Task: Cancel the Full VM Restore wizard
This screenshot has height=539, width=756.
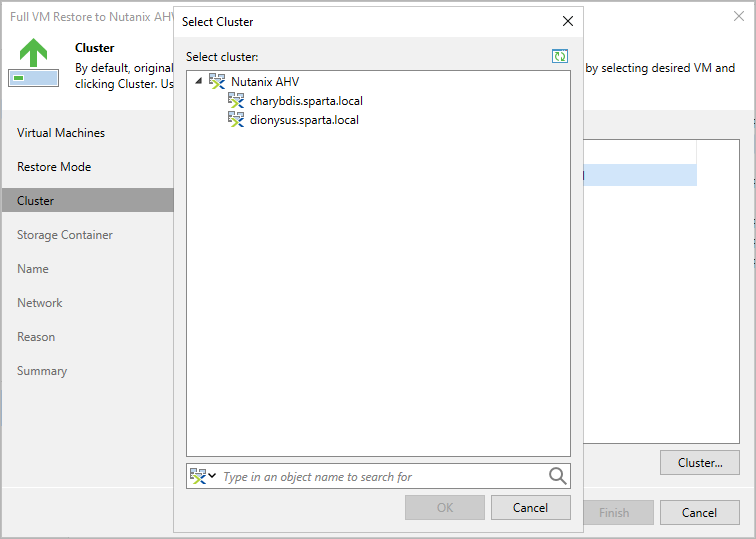Action: point(700,512)
